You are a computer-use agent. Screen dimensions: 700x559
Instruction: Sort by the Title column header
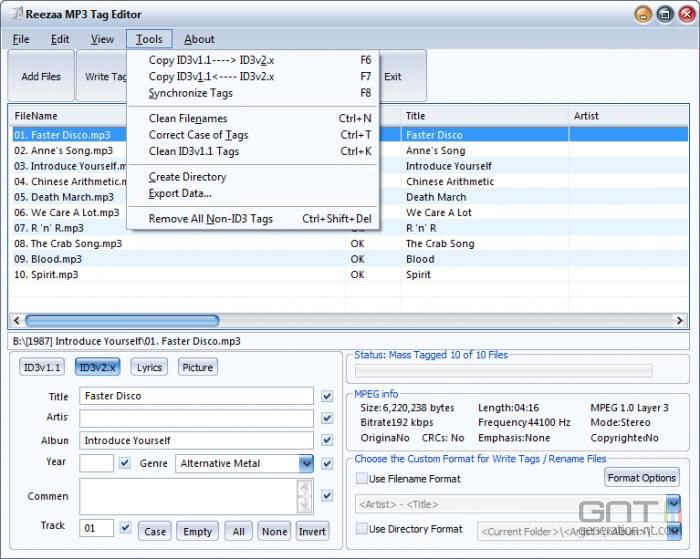485,116
